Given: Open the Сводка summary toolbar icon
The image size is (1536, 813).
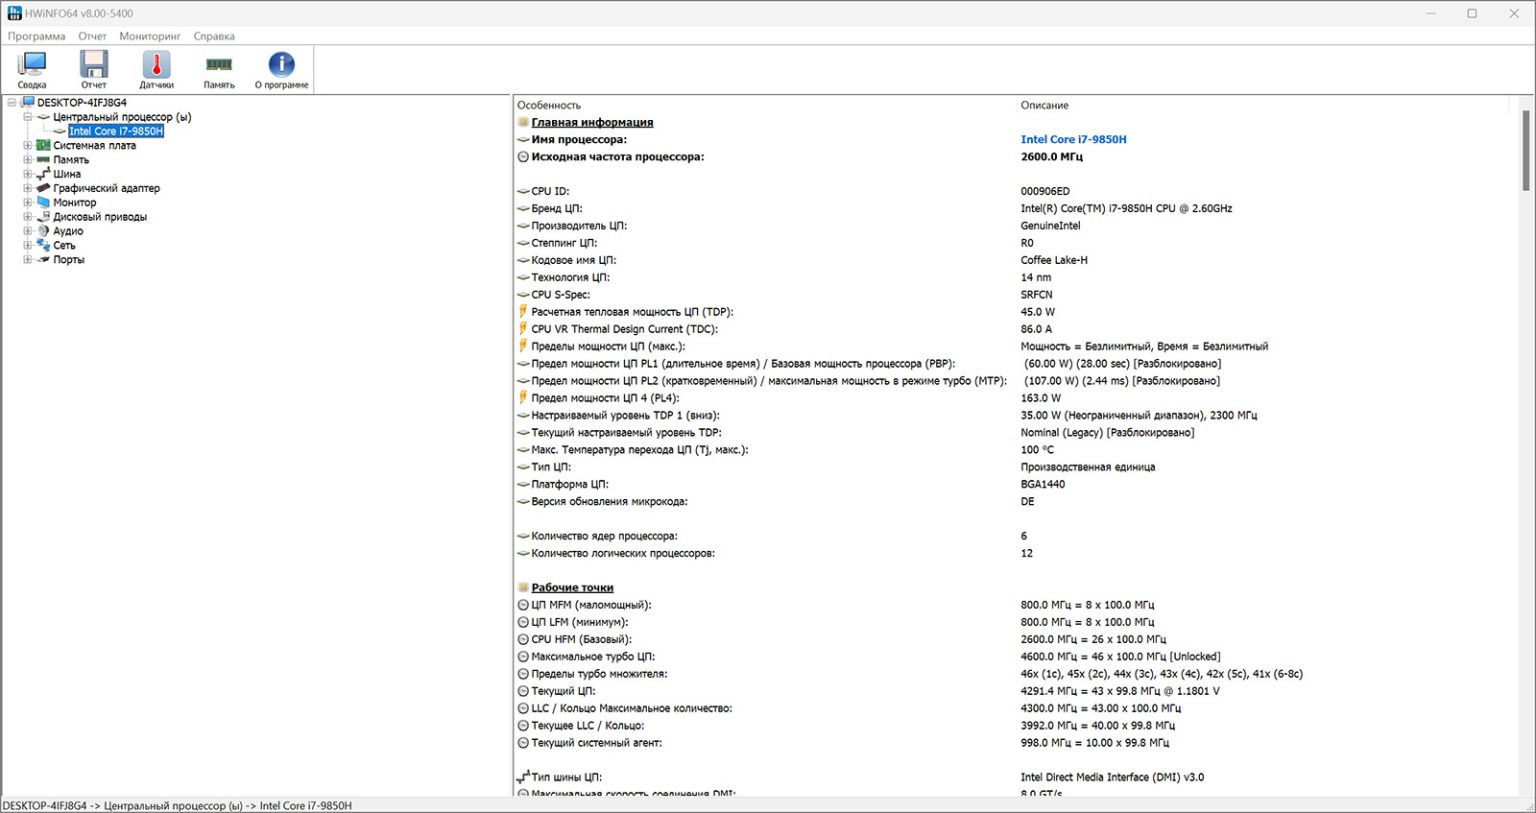Looking at the screenshot, I should tap(32, 66).
